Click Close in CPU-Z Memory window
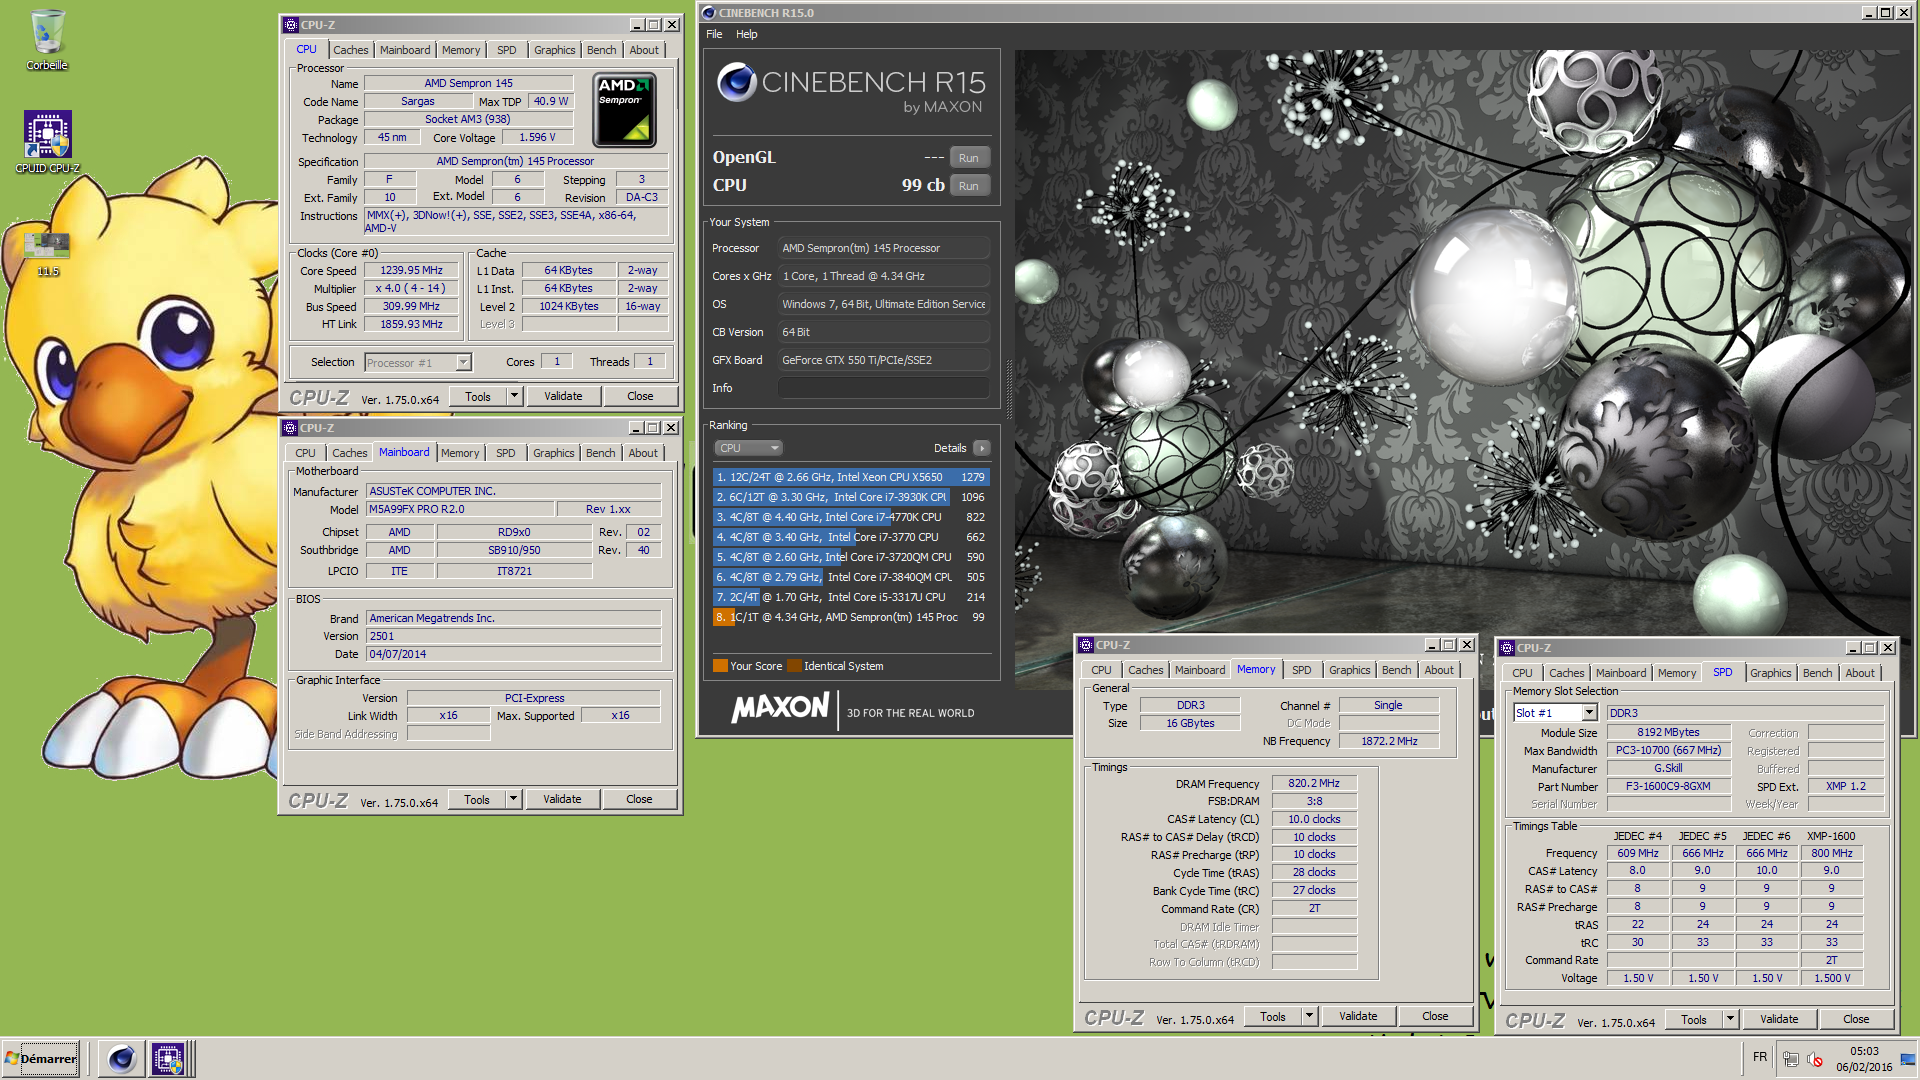Screen dimensions: 1920x1080 (1435, 1016)
